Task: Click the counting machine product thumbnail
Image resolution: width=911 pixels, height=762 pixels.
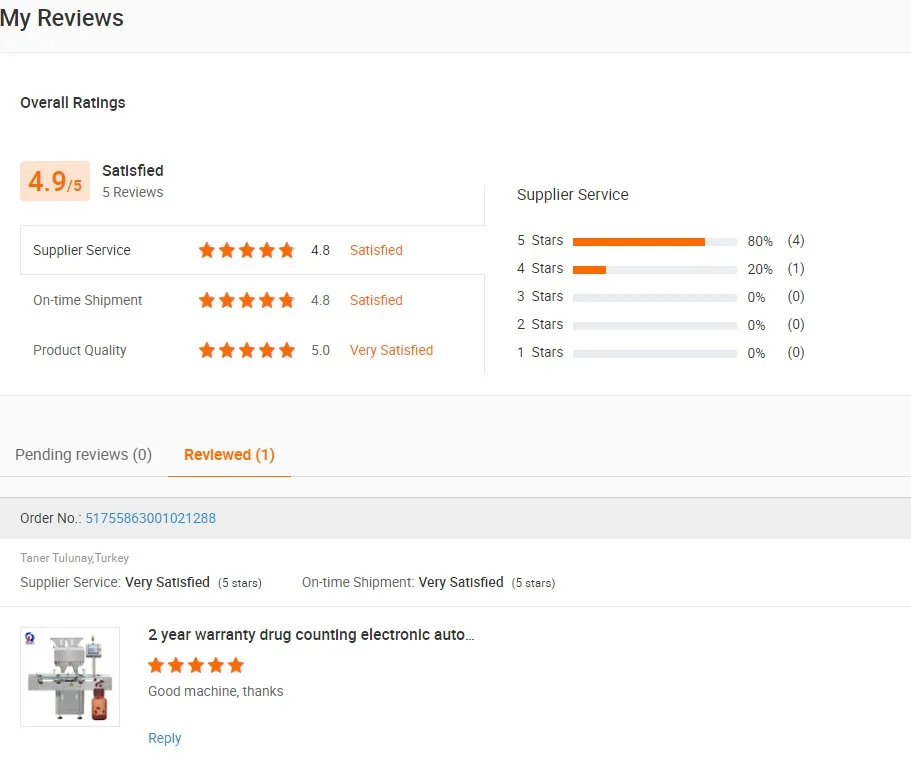Action: (x=70, y=677)
